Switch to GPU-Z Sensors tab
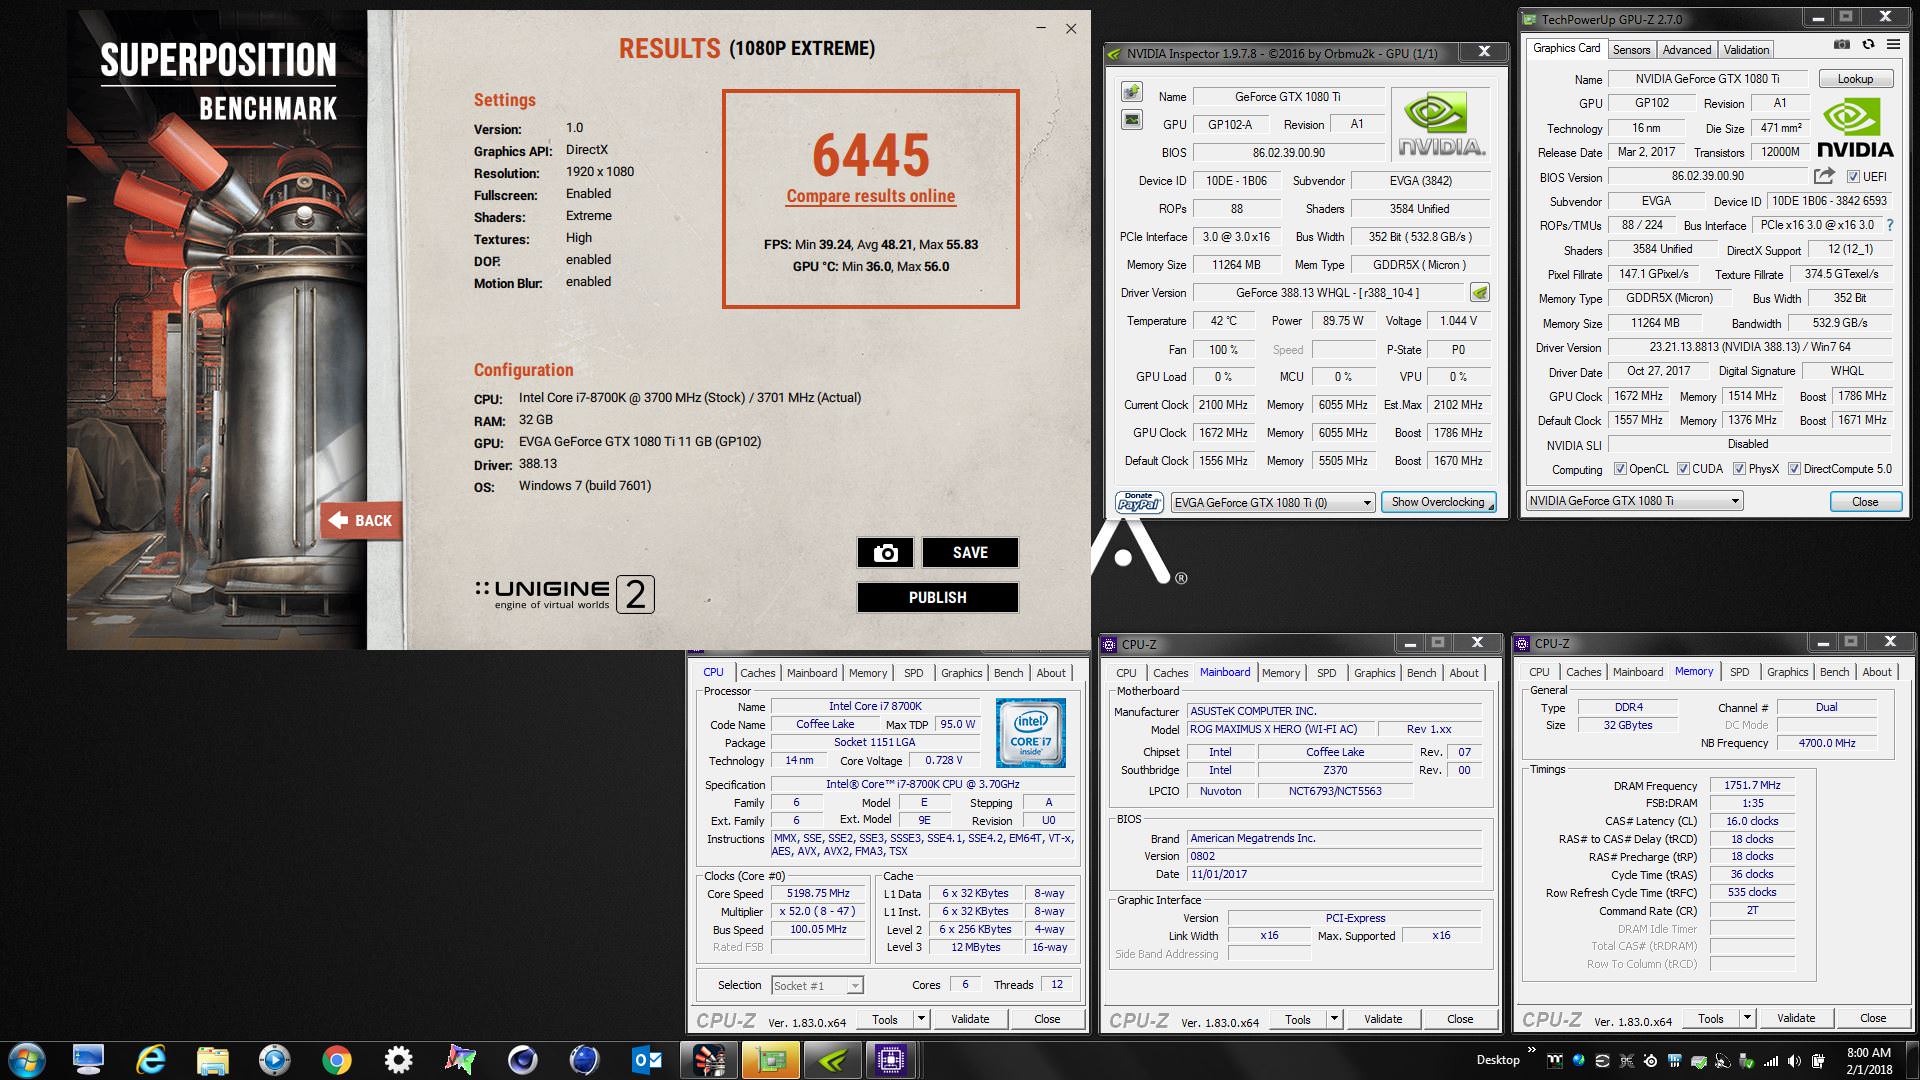This screenshot has height=1080, width=1920. (x=1631, y=49)
